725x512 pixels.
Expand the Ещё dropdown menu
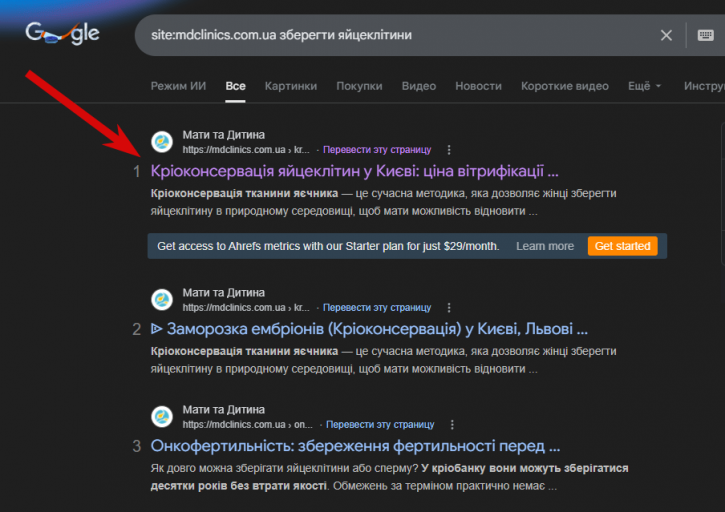pyautogui.click(x=645, y=86)
